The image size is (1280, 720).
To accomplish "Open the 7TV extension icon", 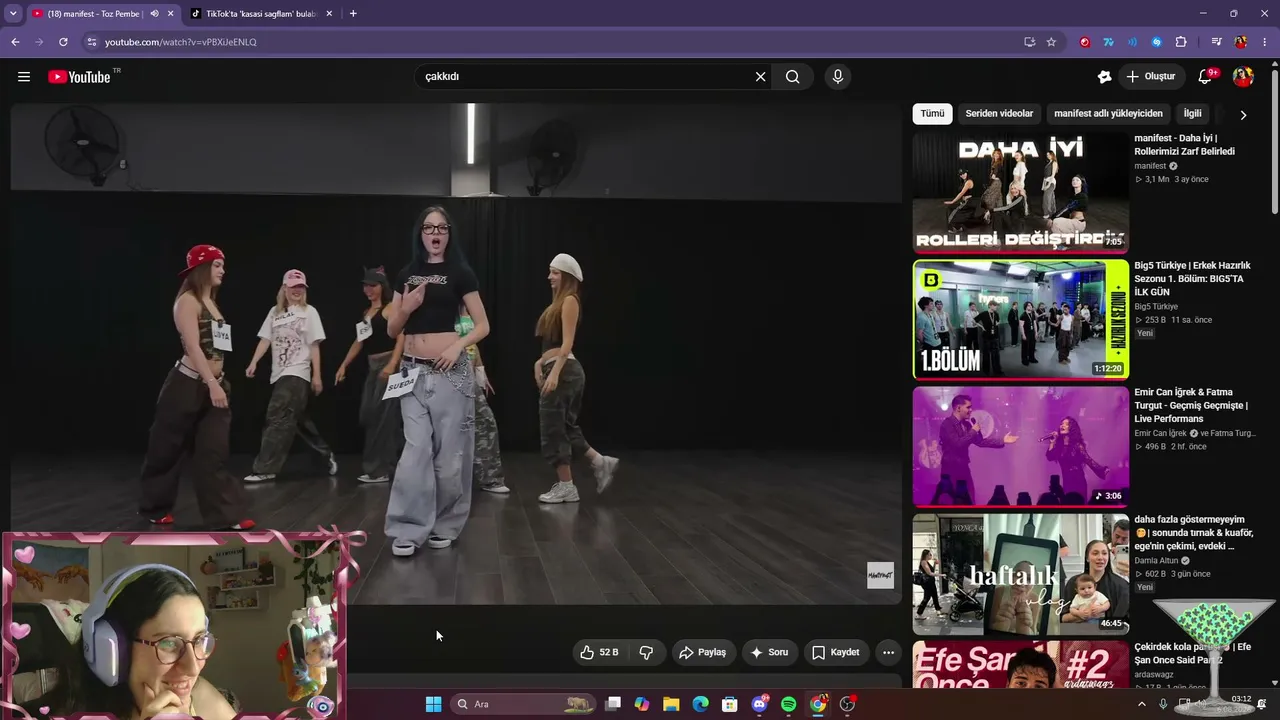I will [x=1109, y=42].
